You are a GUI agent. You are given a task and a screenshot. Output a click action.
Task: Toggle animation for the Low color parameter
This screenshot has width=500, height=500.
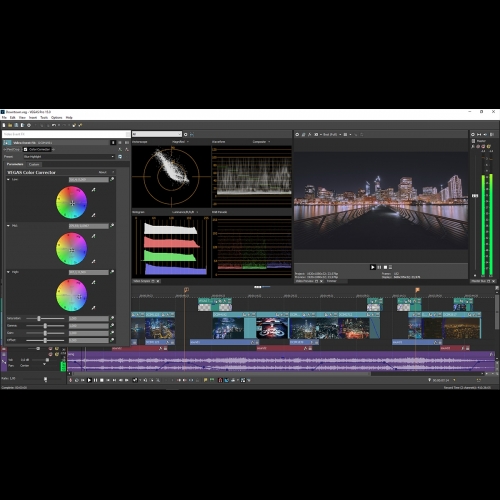112,179
